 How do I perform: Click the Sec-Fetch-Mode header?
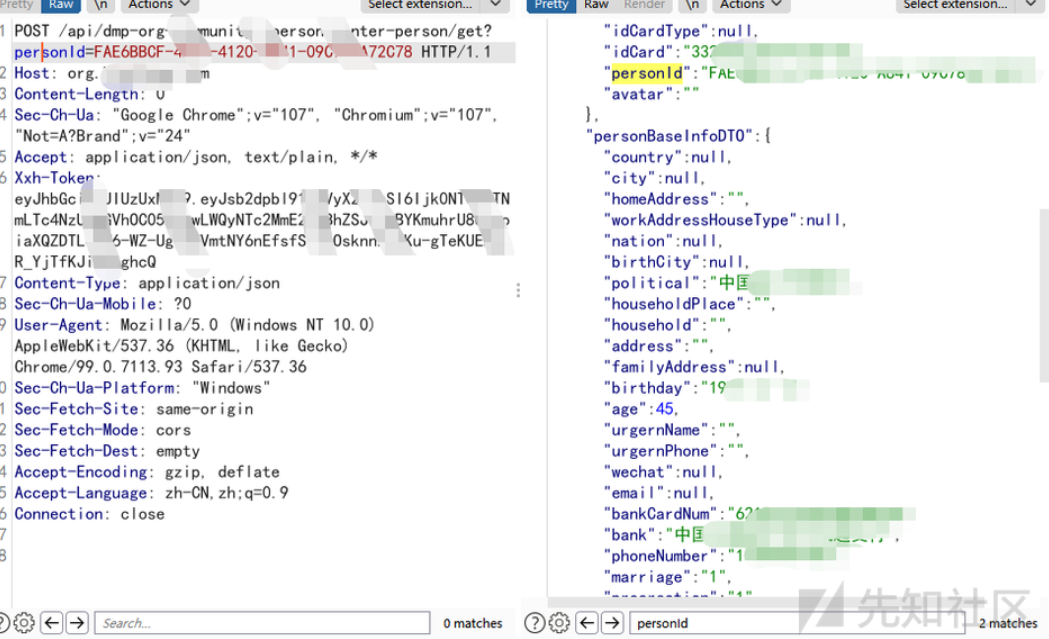[102, 430]
